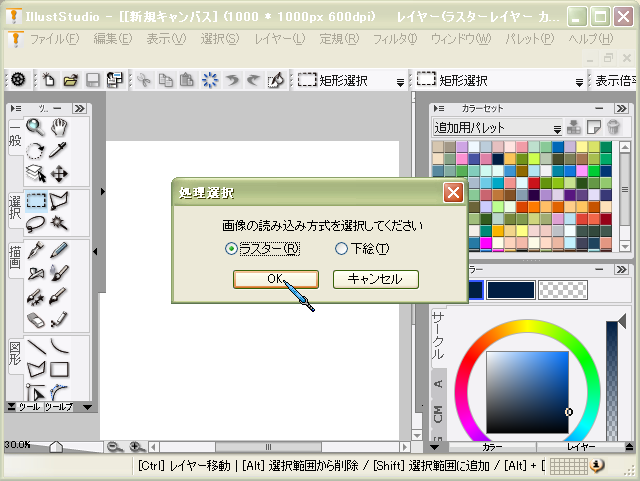Click the color set scrollbar down arrow

pos(625,246)
